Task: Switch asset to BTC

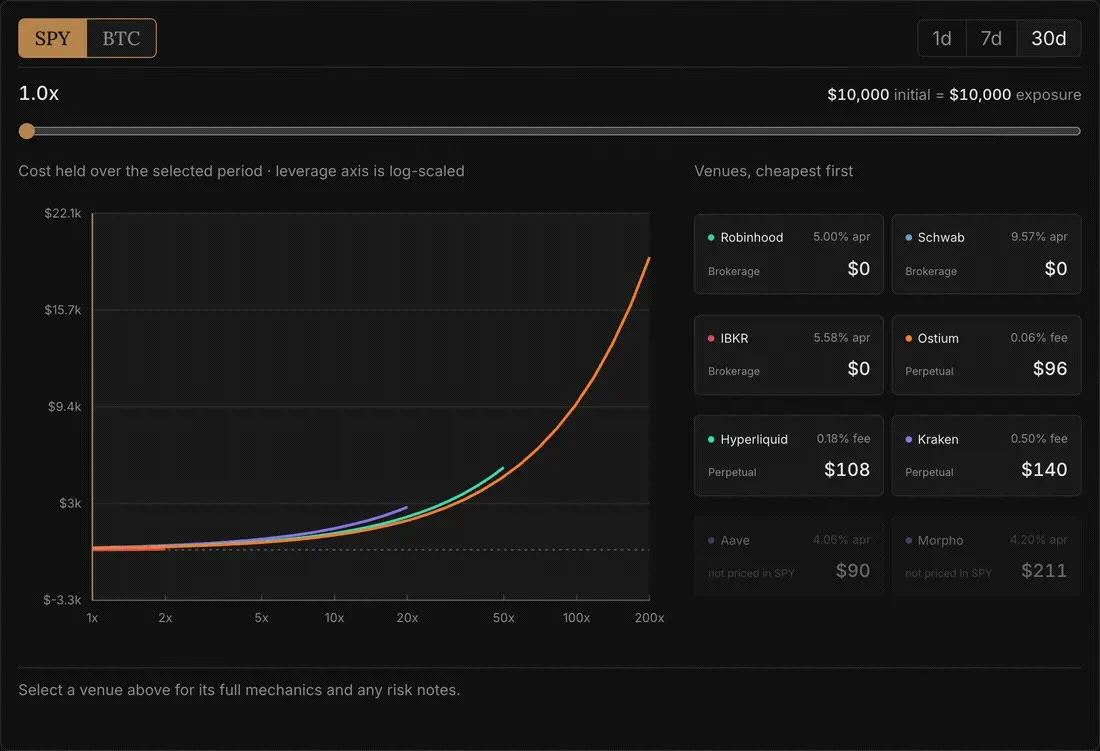Action: pyautogui.click(x=121, y=38)
